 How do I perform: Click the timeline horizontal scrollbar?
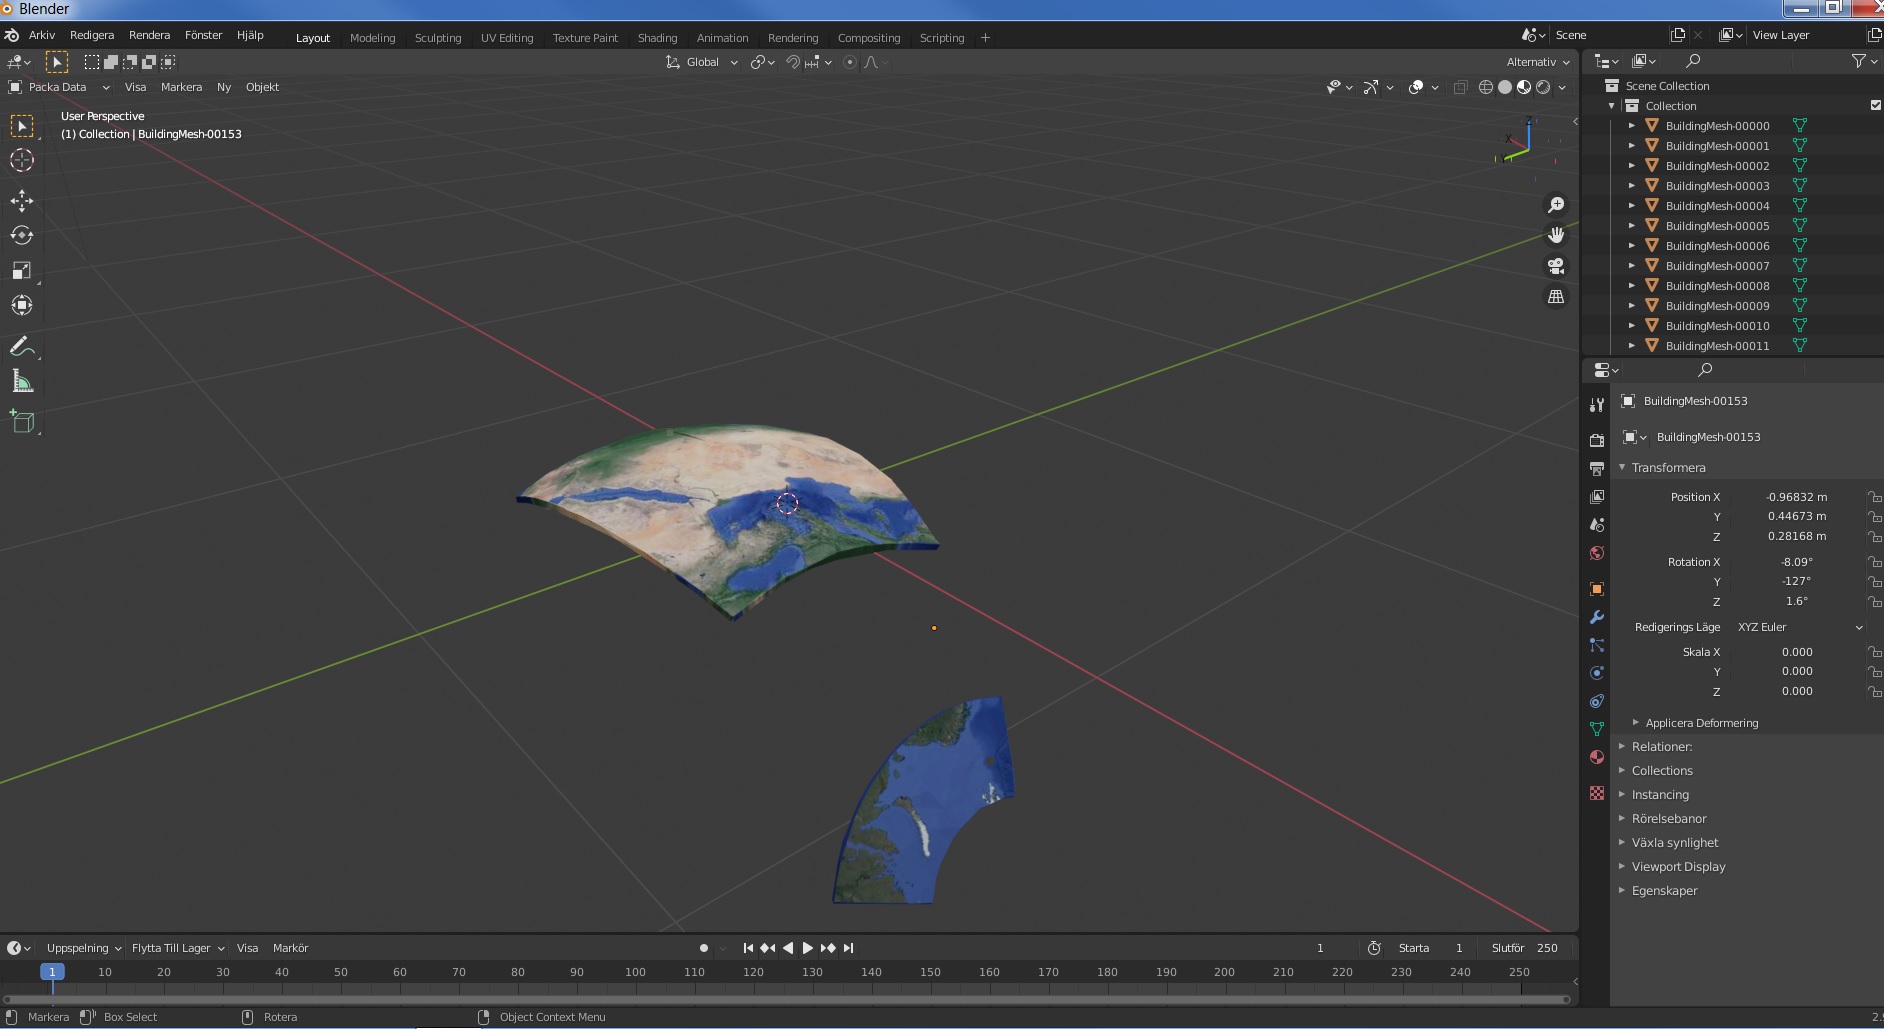[x=786, y=998]
